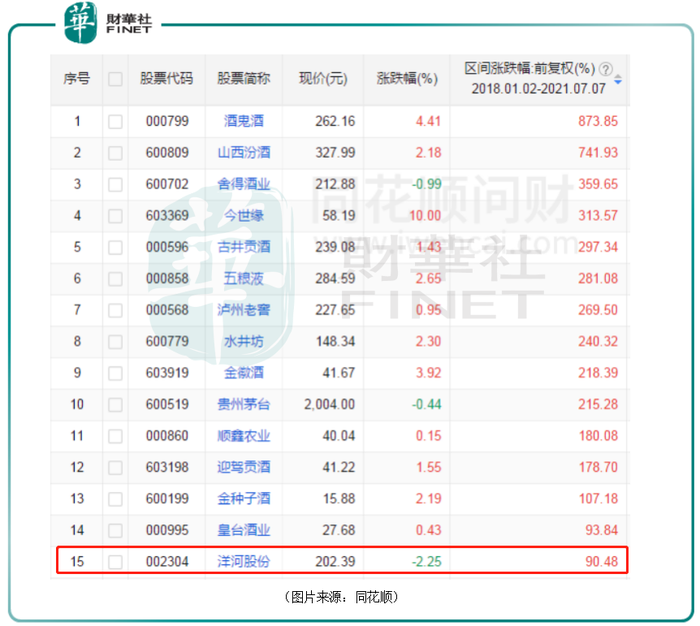This screenshot has height=626, width=700.
Task: Check the box for row 000568
Action: [x=115, y=310]
